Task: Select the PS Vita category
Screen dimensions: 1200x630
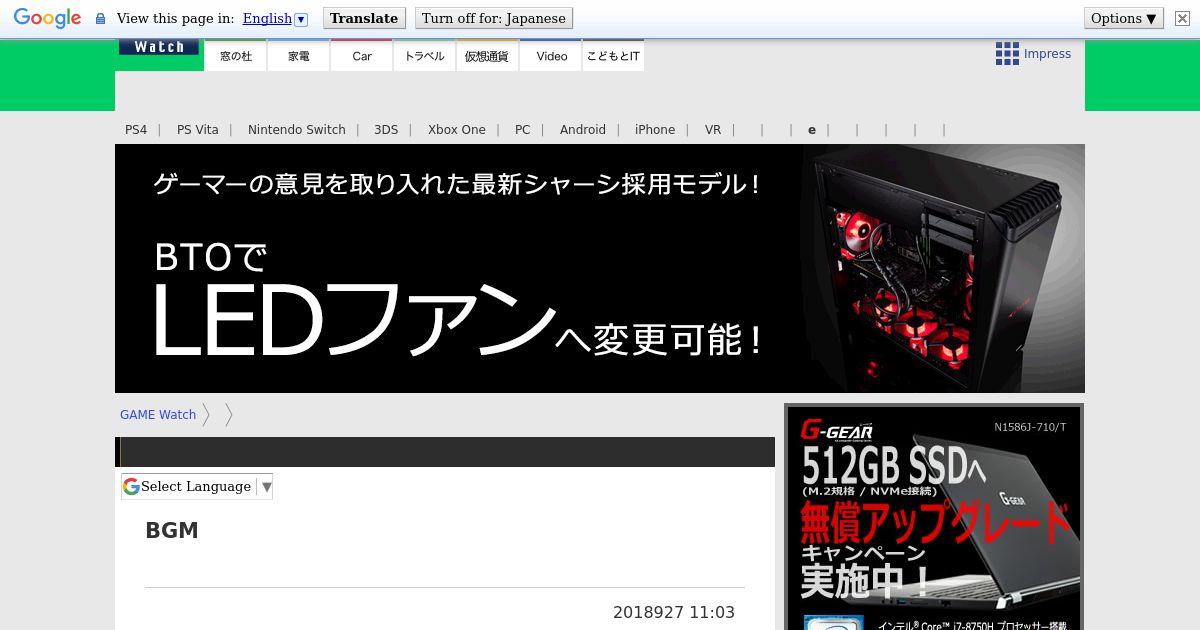Action: click(198, 130)
